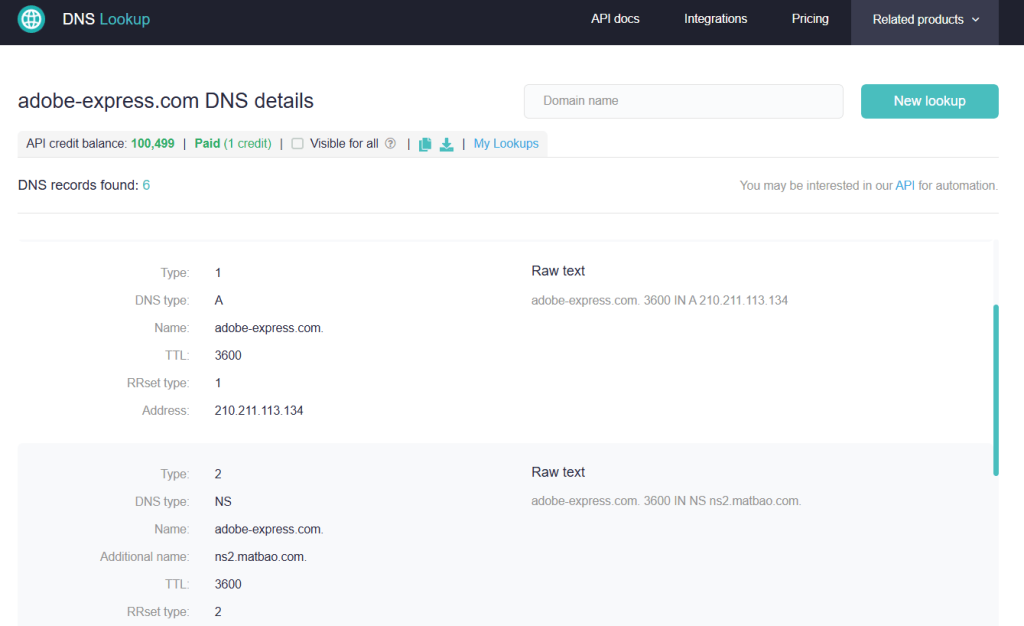Focus the Domain name input field
1024x626 pixels.
[x=683, y=101]
